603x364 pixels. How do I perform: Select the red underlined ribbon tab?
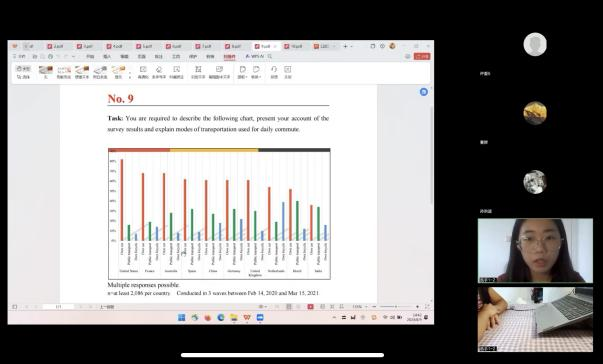(230, 57)
